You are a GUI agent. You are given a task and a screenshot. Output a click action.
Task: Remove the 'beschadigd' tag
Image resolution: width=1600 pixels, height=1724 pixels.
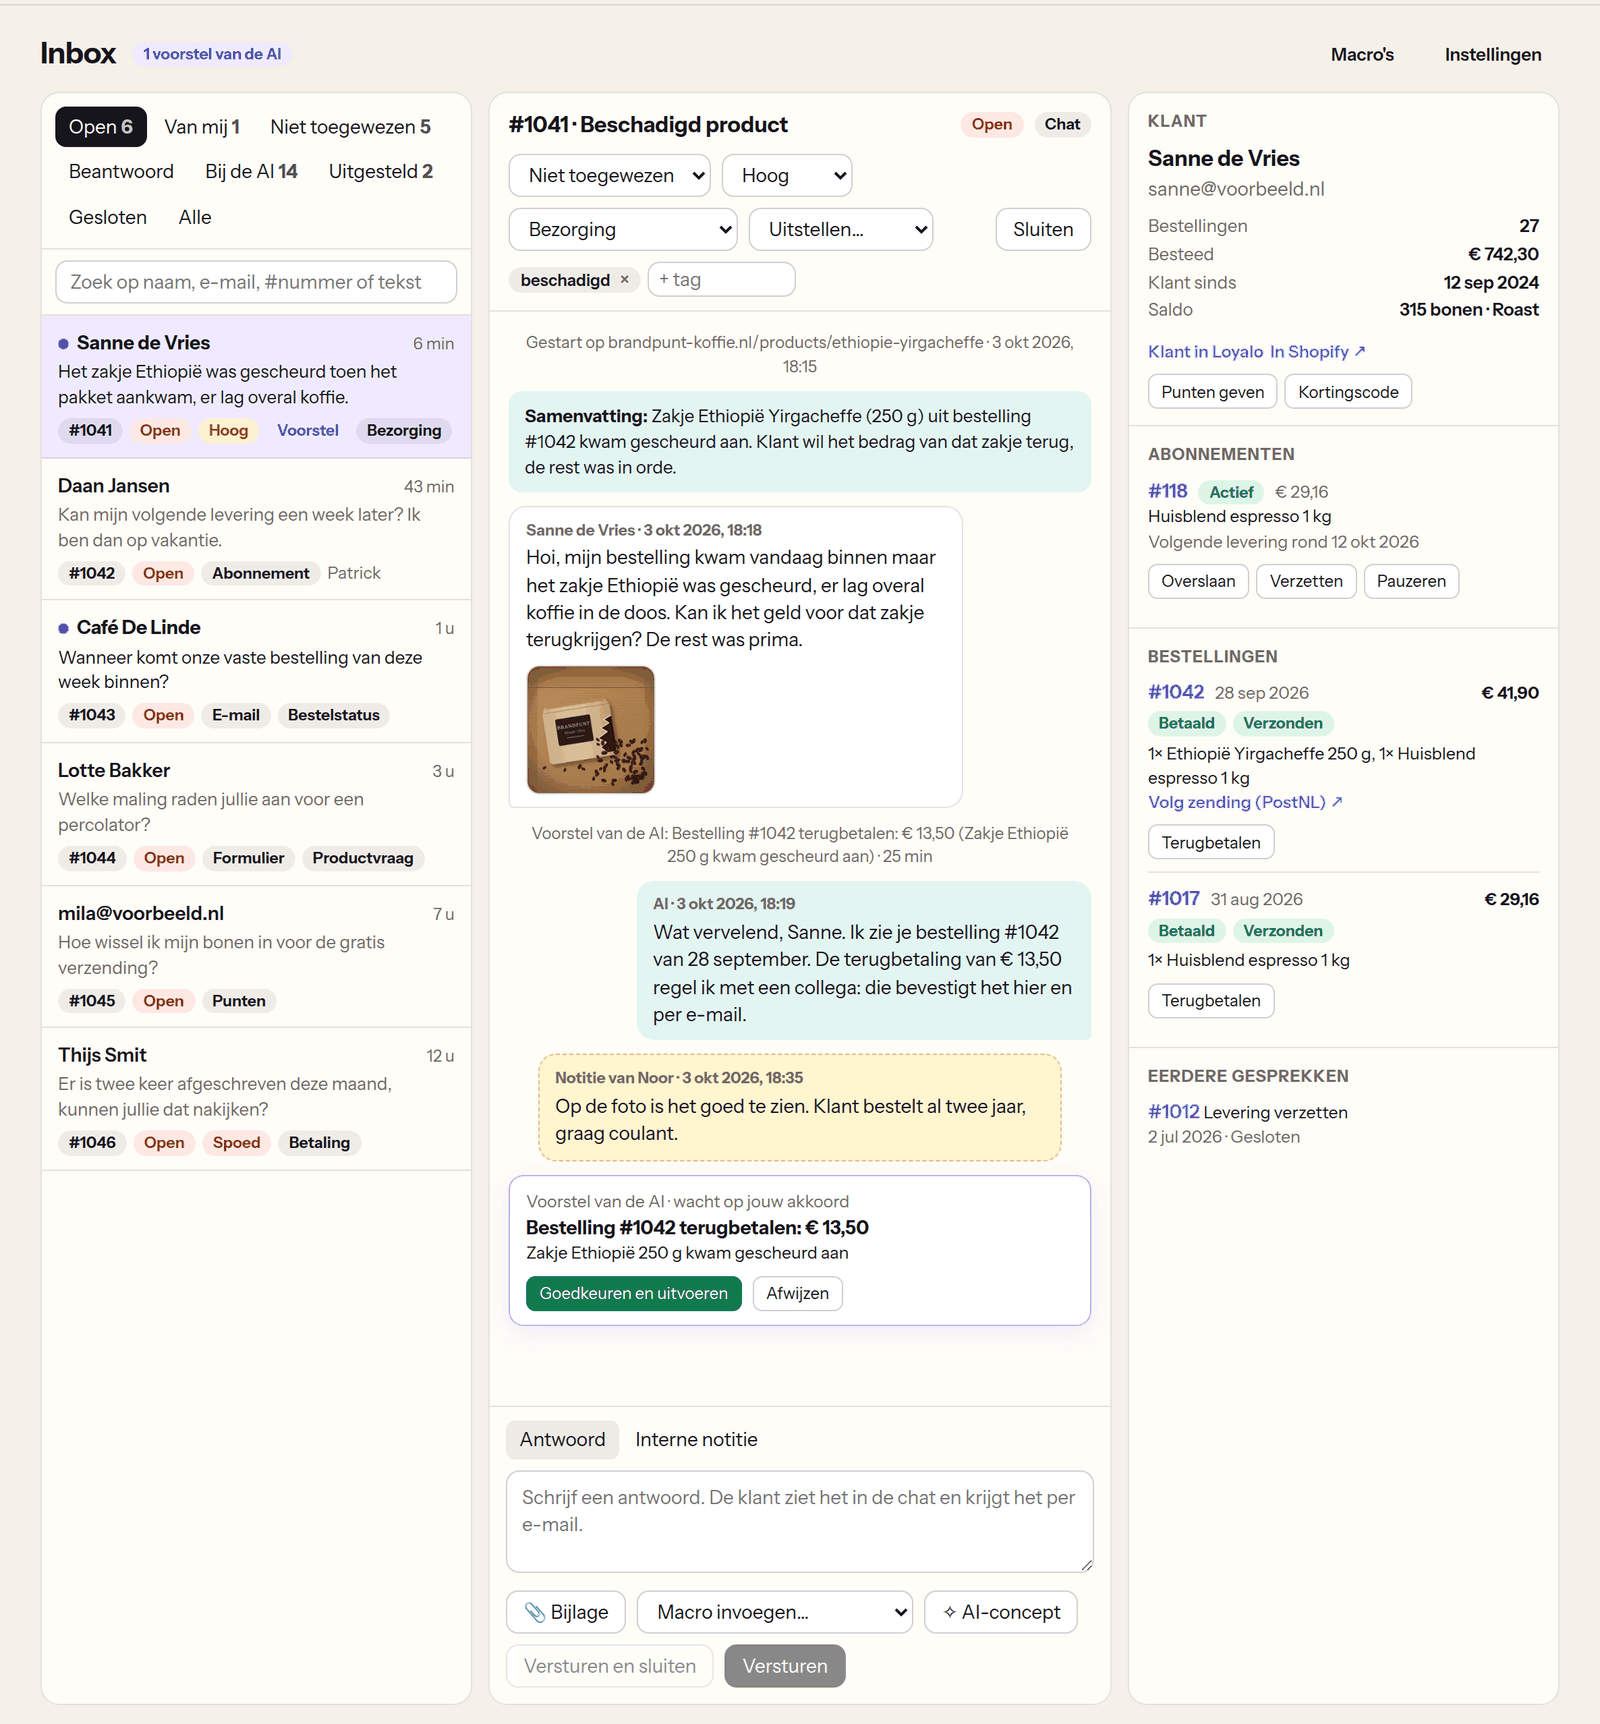point(625,280)
